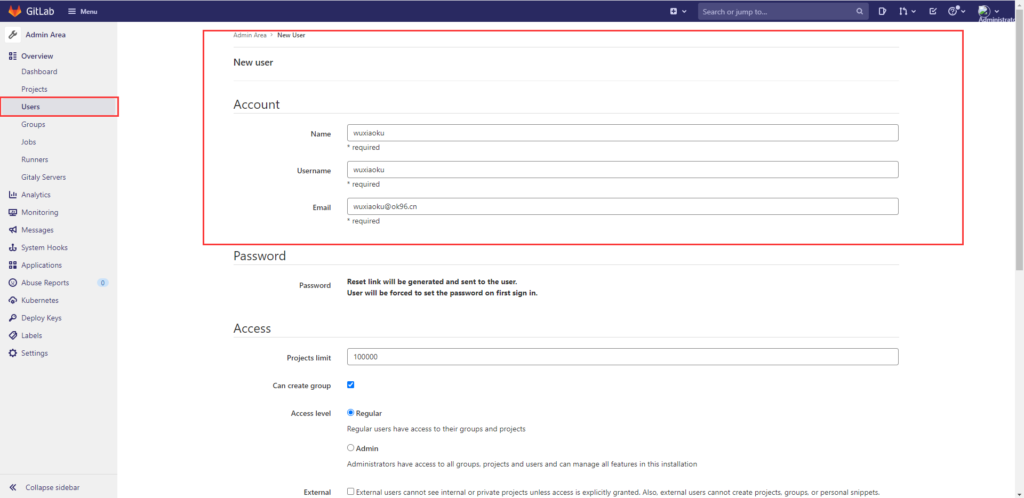Select the Admin access level radio button
Viewport: 1024px width, 498px height.
click(x=351, y=448)
